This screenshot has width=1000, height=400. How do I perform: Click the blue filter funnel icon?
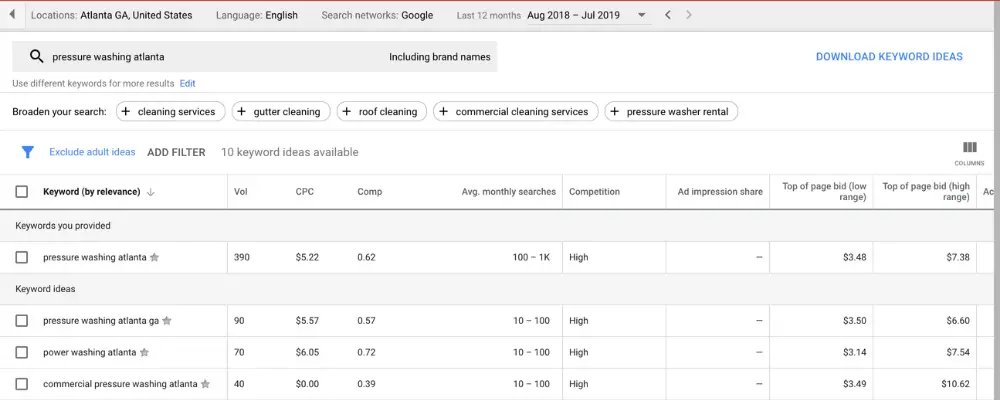[x=27, y=152]
